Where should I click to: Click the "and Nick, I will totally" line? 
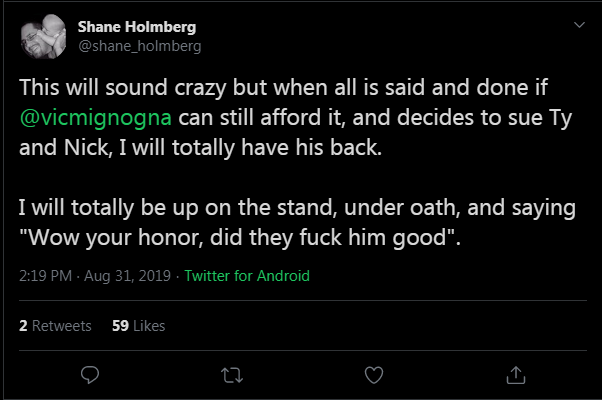coord(200,148)
